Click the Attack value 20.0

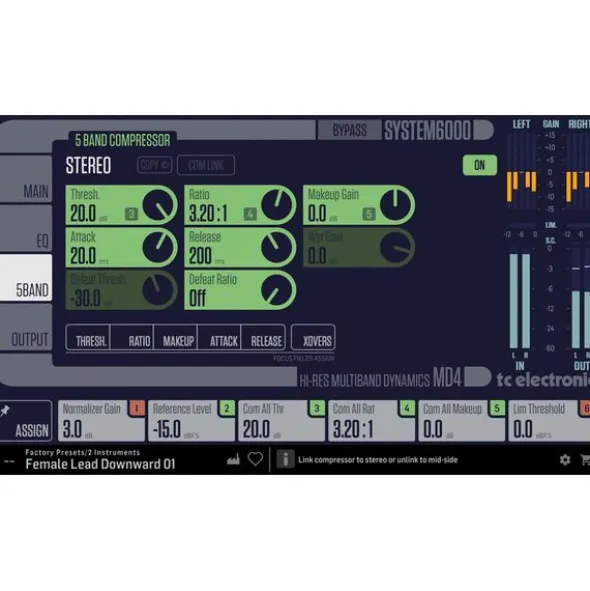point(83,256)
